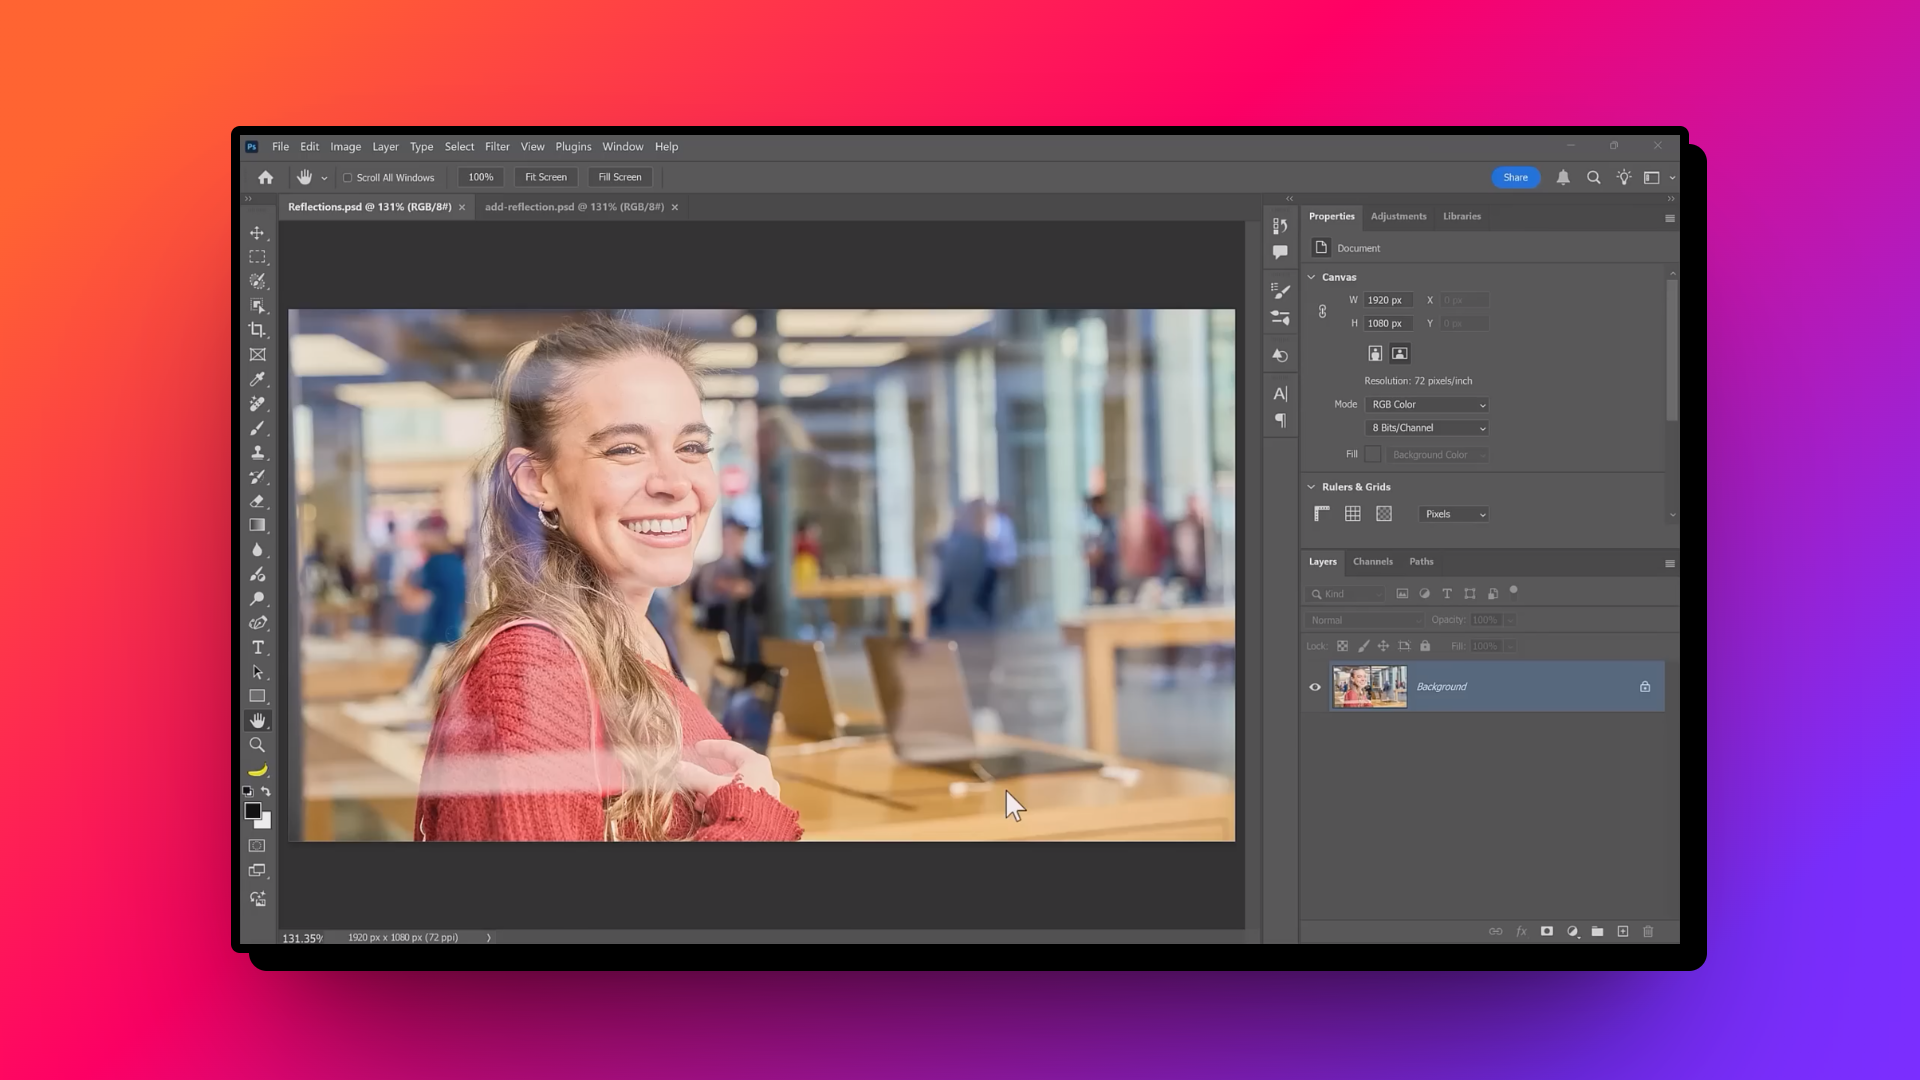Viewport: 1920px width, 1080px height.
Task: Select the Zoom tool
Action: click(x=258, y=744)
